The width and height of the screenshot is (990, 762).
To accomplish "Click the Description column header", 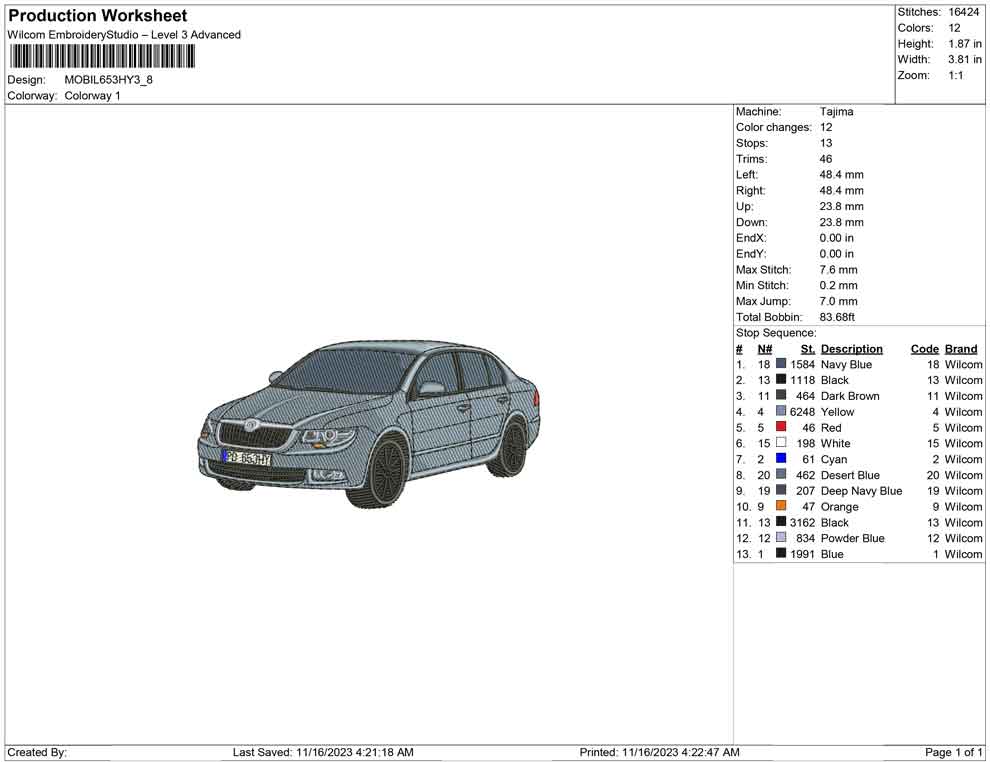I will click(851, 348).
